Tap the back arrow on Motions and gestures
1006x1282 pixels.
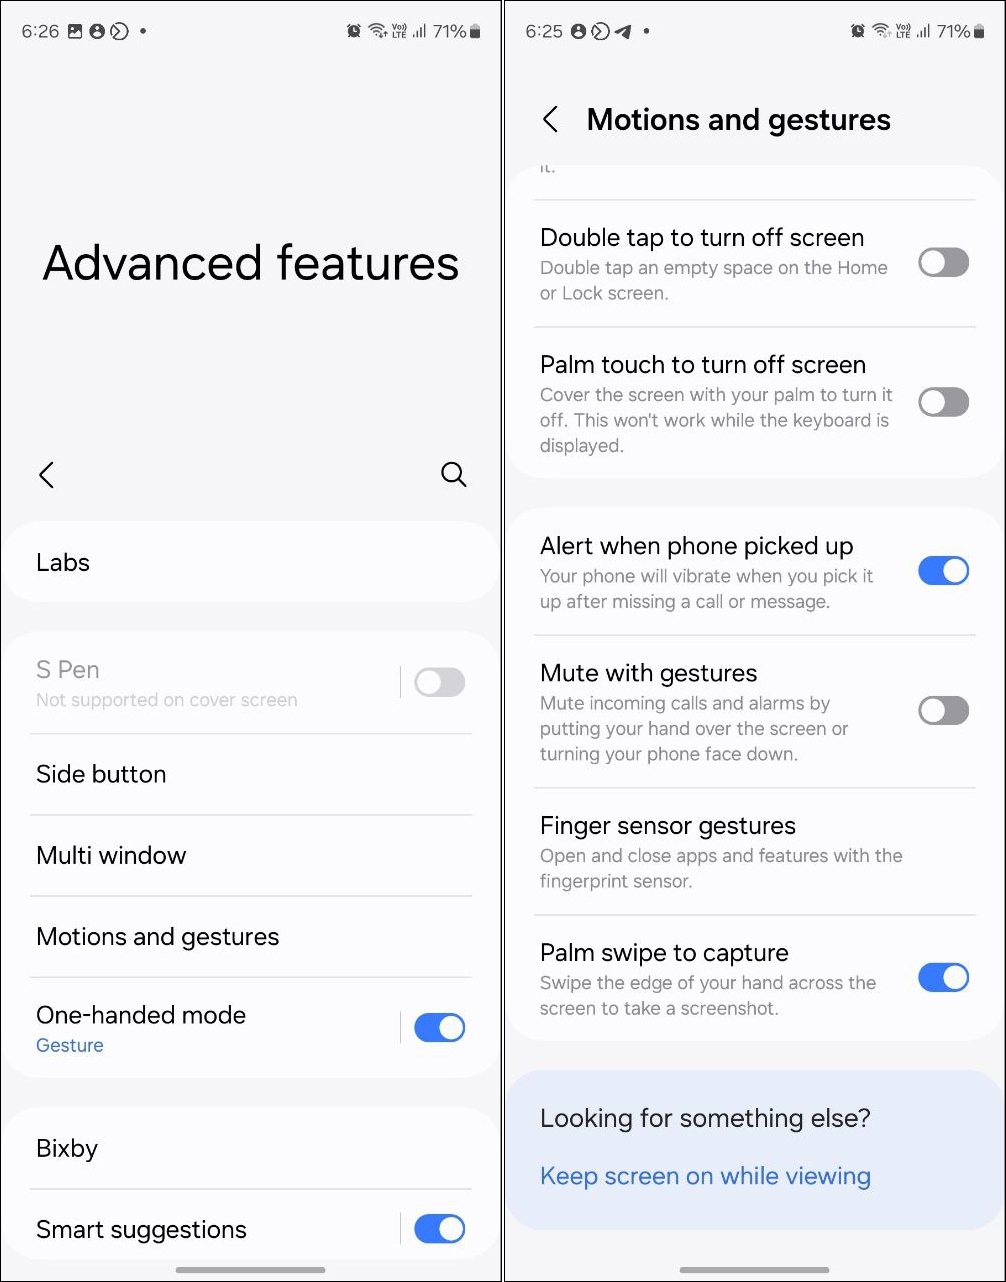[x=549, y=119]
